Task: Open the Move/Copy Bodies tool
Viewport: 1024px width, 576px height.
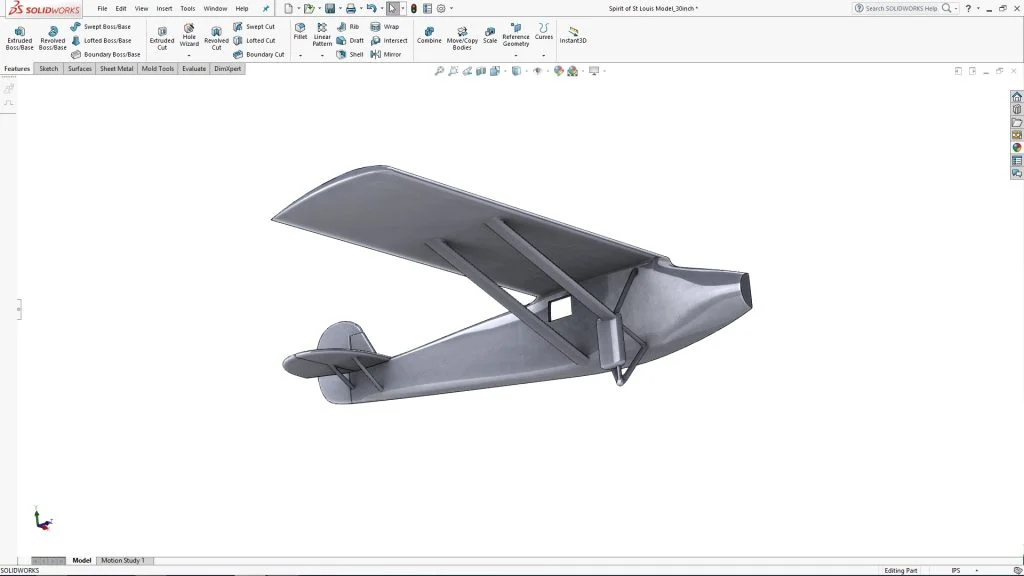Action: pyautogui.click(x=462, y=37)
